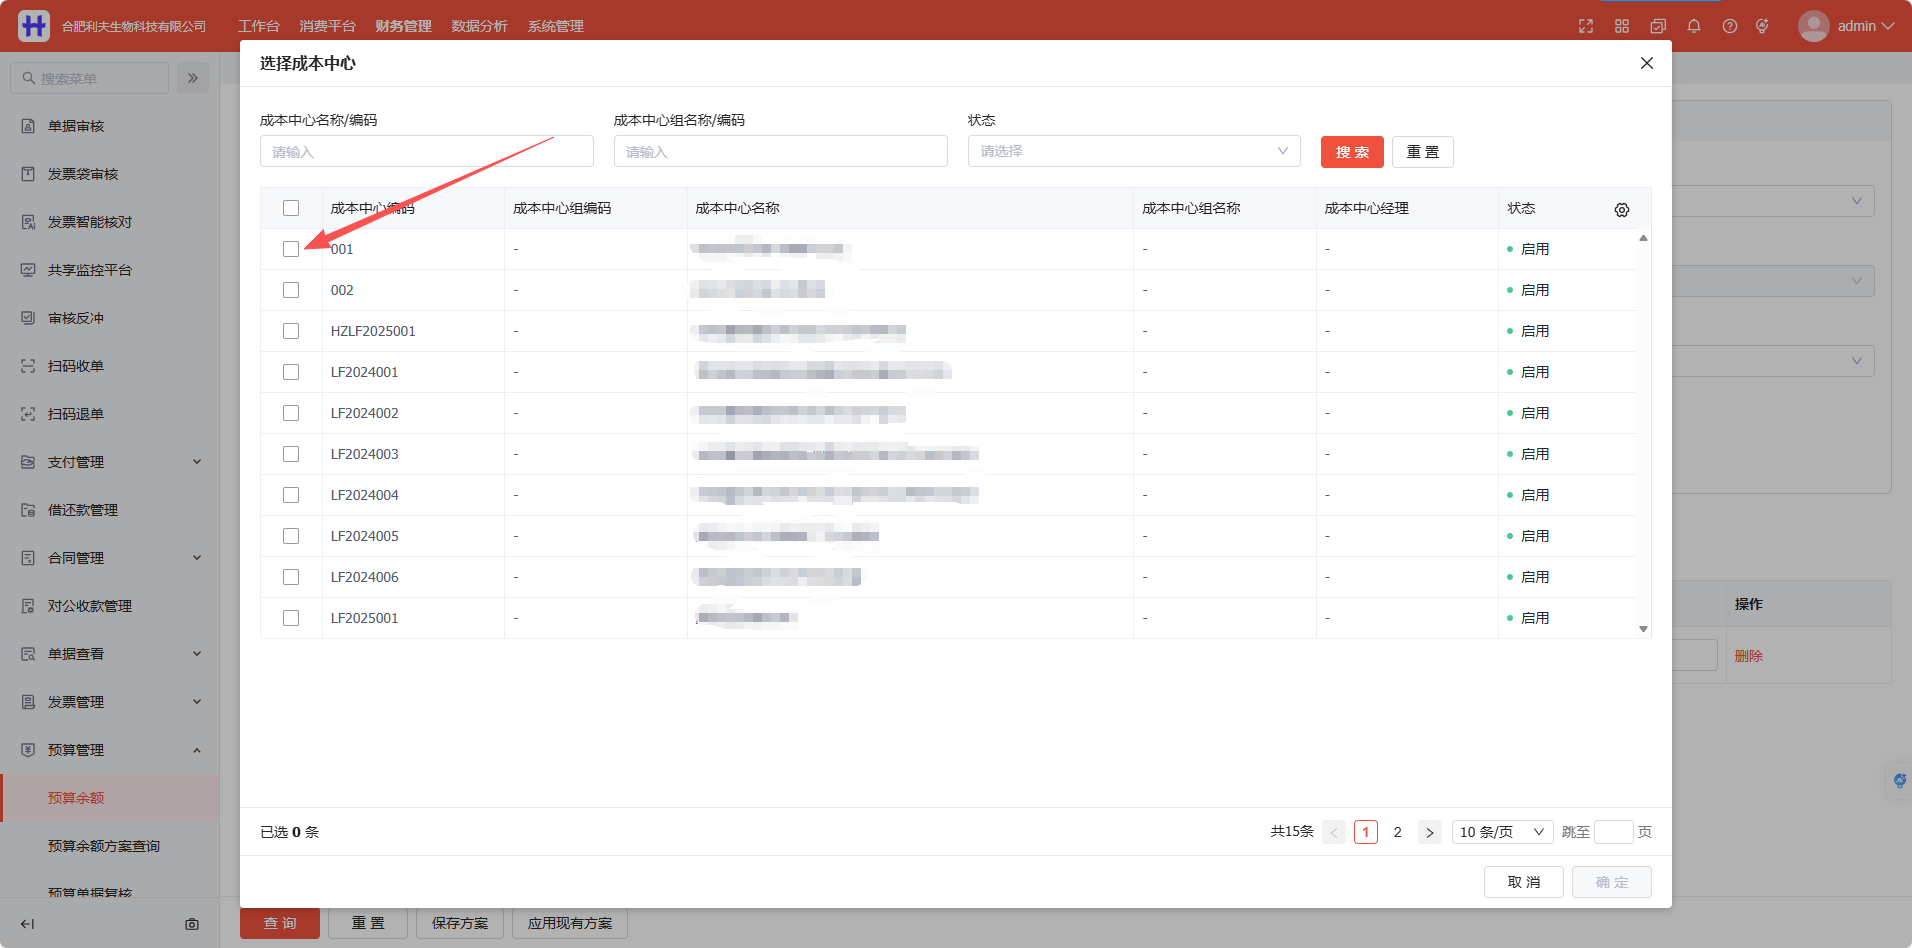Click the 跳至 page number input
This screenshot has width=1912, height=948.
point(1613,832)
